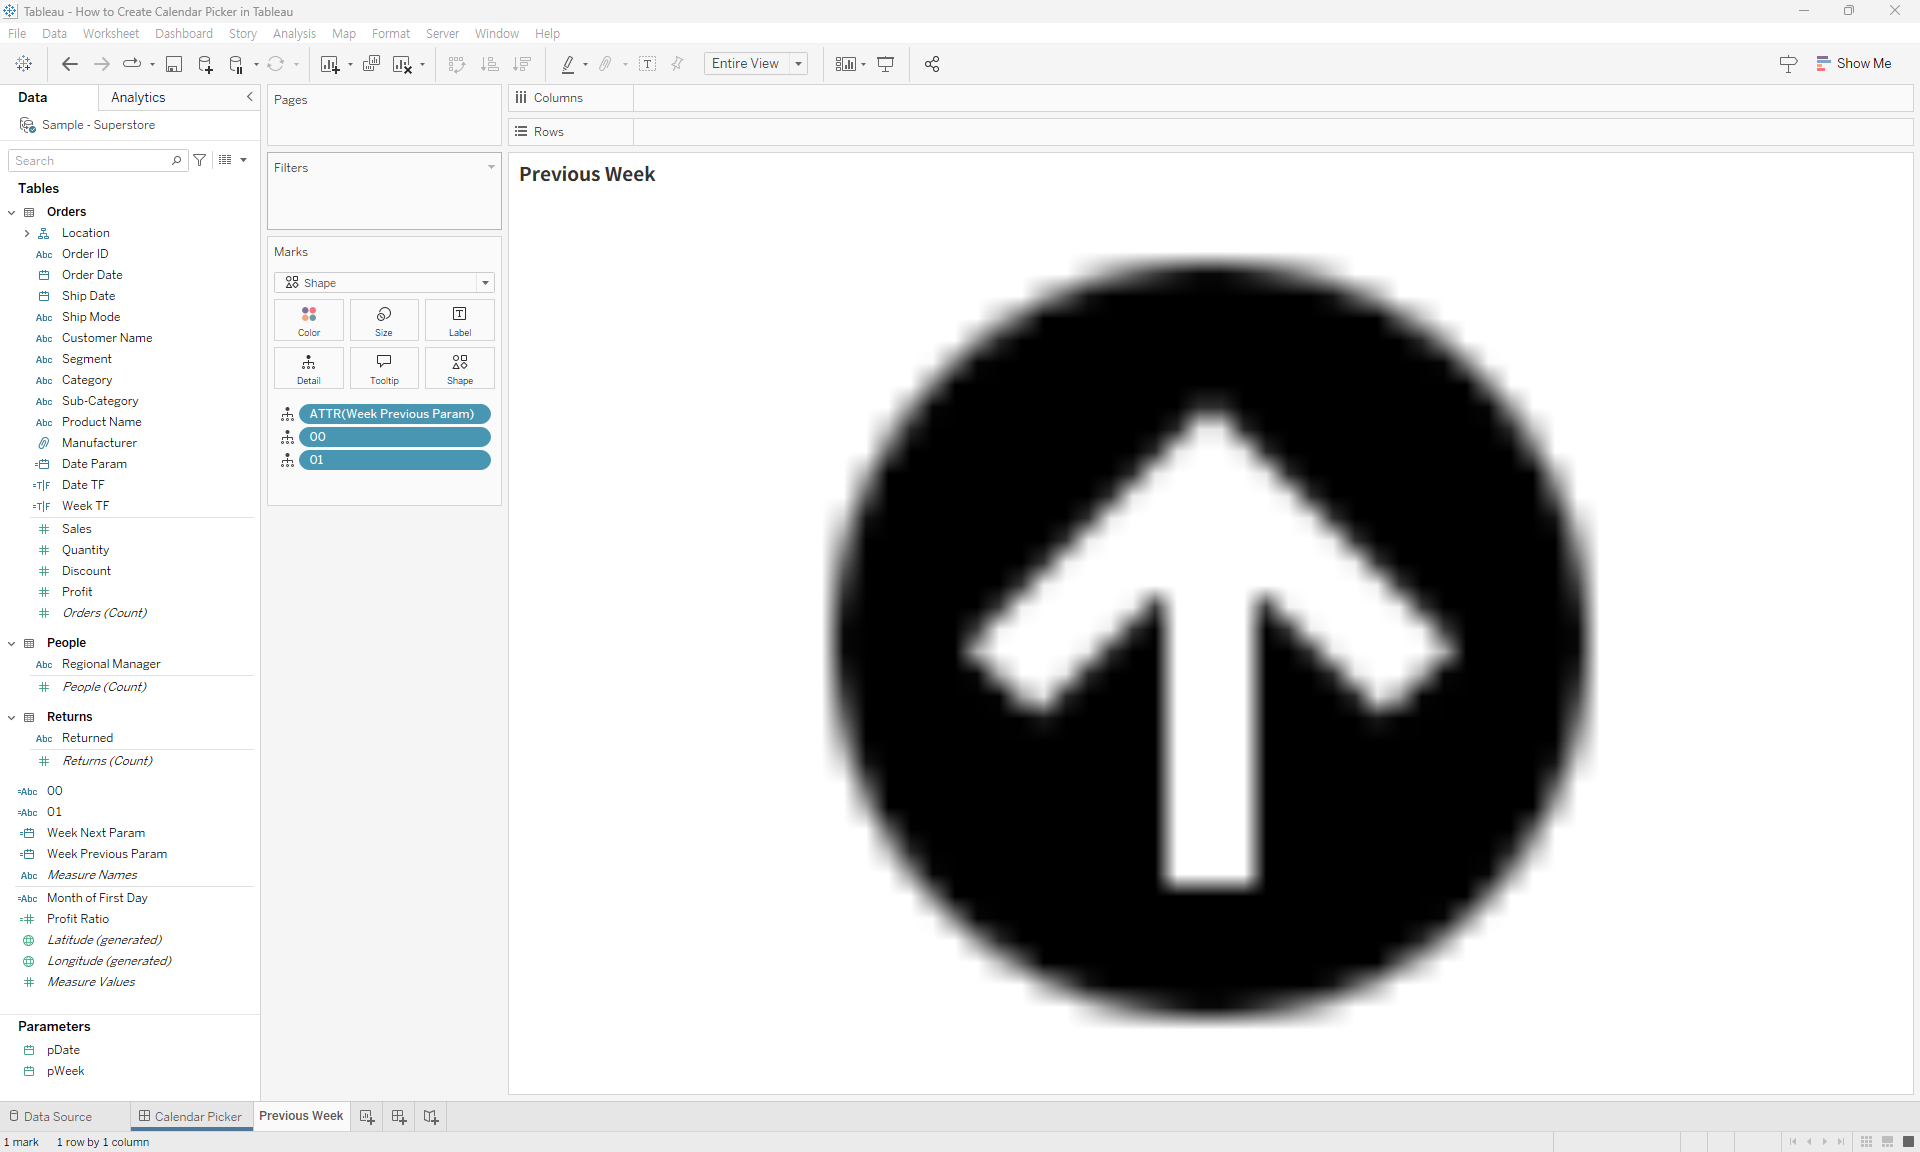Toggle the data pane filter icon
1920x1152 pixels.
tap(199, 160)
